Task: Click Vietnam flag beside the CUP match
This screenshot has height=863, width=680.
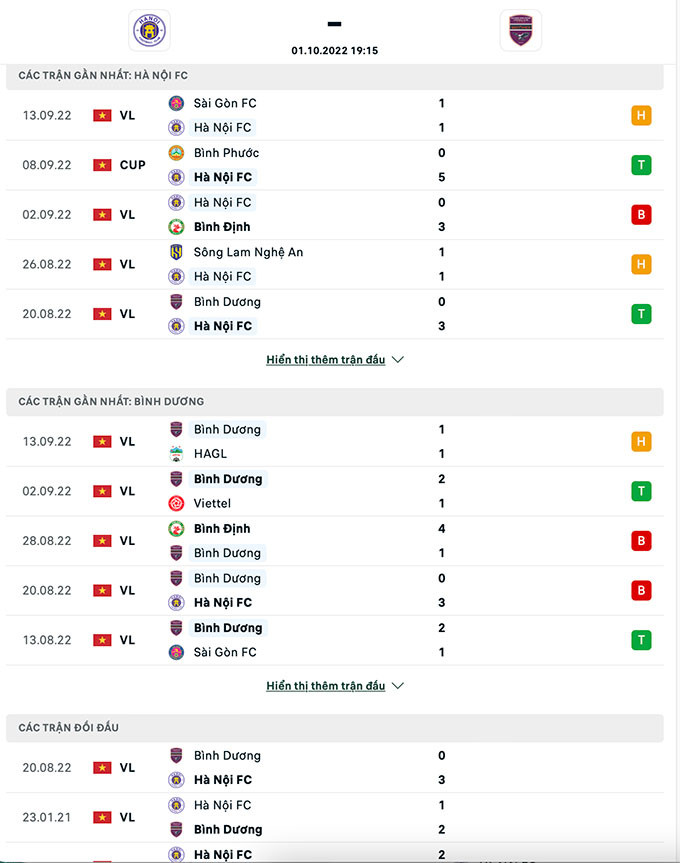Action: [x=102, y=165]
